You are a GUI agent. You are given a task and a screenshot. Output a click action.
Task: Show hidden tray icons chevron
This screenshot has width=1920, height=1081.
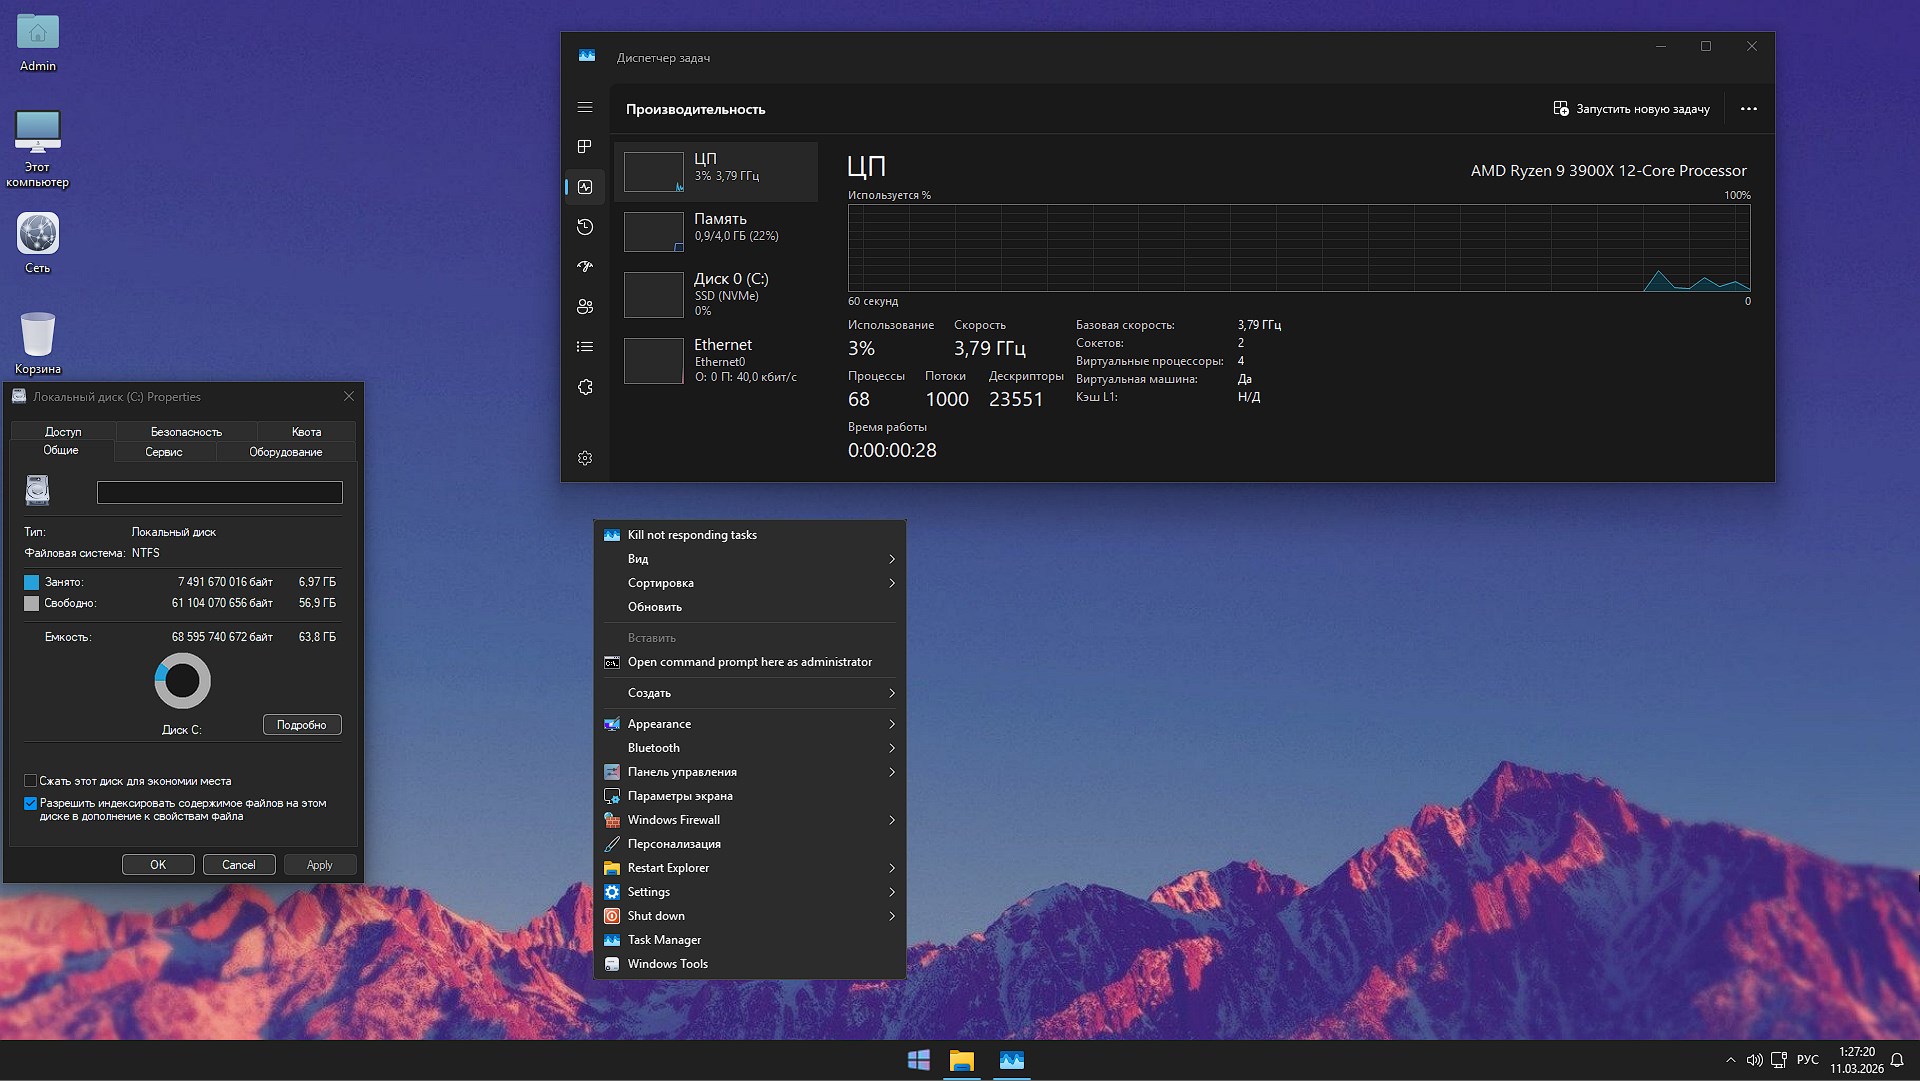click(x=1731, y=1060)
